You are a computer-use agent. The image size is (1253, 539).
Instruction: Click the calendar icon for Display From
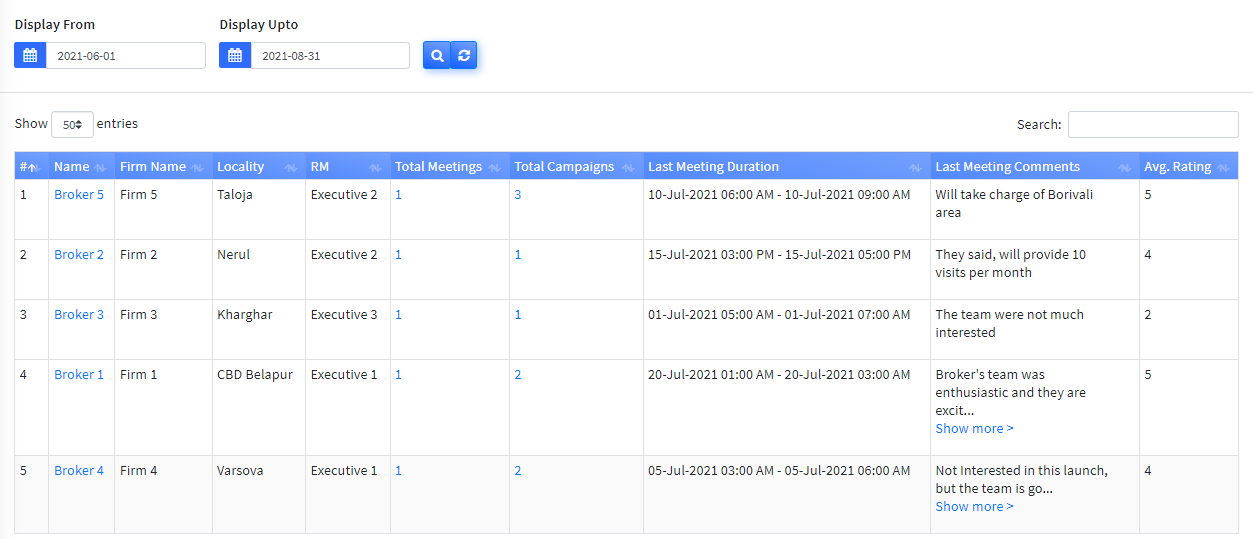30,56
